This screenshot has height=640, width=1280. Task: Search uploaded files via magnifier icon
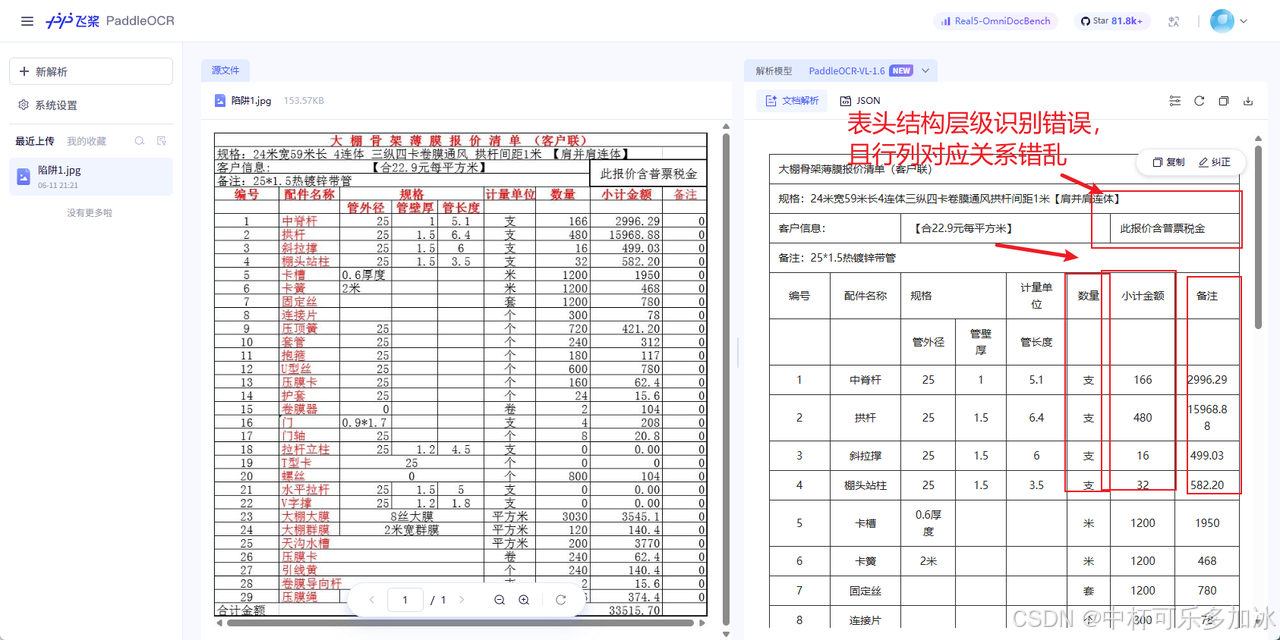(x=140, y=141)
